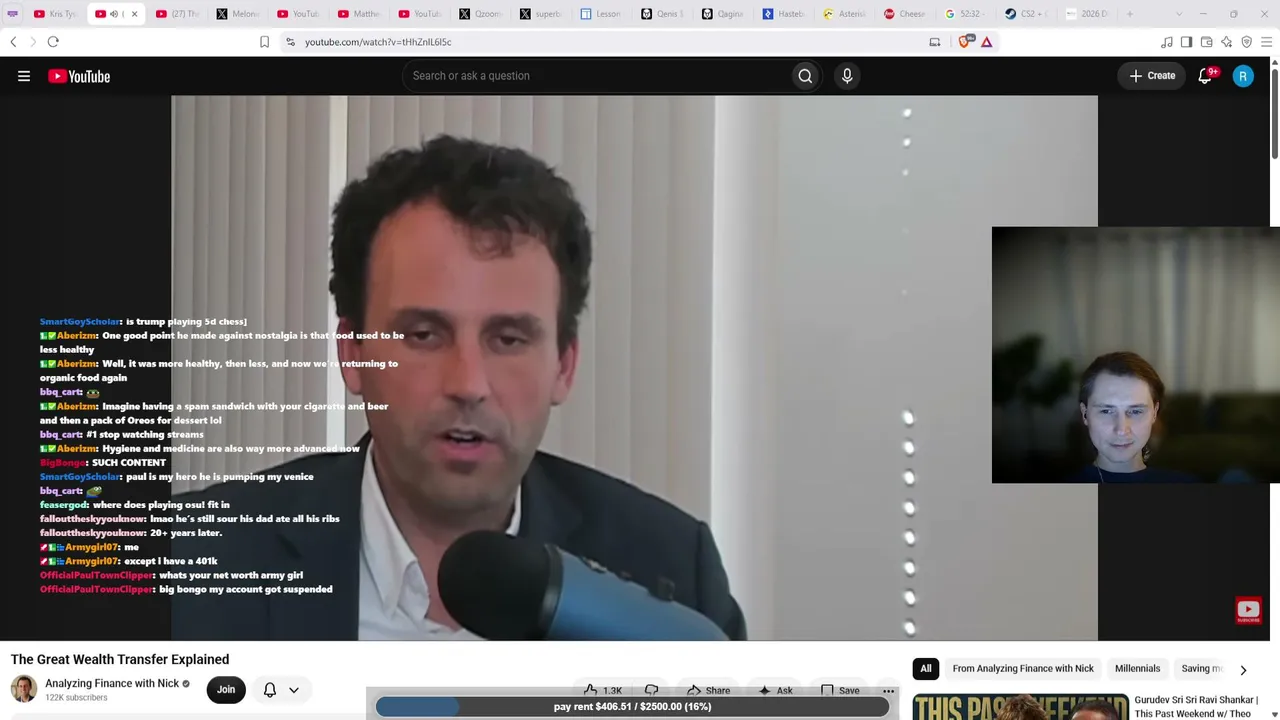This screenshot has width=1280, height=720.
Task: Switch to the Melone X browser tab
Action: [238, 14]
